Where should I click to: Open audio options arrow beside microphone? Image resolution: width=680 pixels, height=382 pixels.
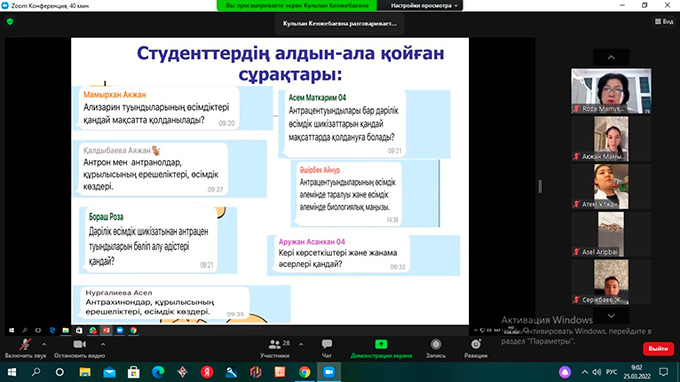click(x=44, y=344)
